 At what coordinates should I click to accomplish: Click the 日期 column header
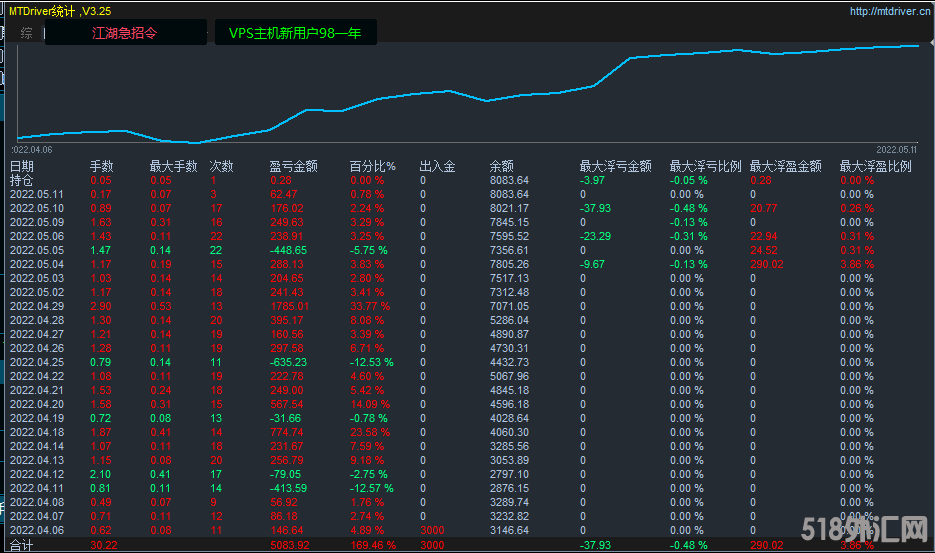tap(22, 167)
